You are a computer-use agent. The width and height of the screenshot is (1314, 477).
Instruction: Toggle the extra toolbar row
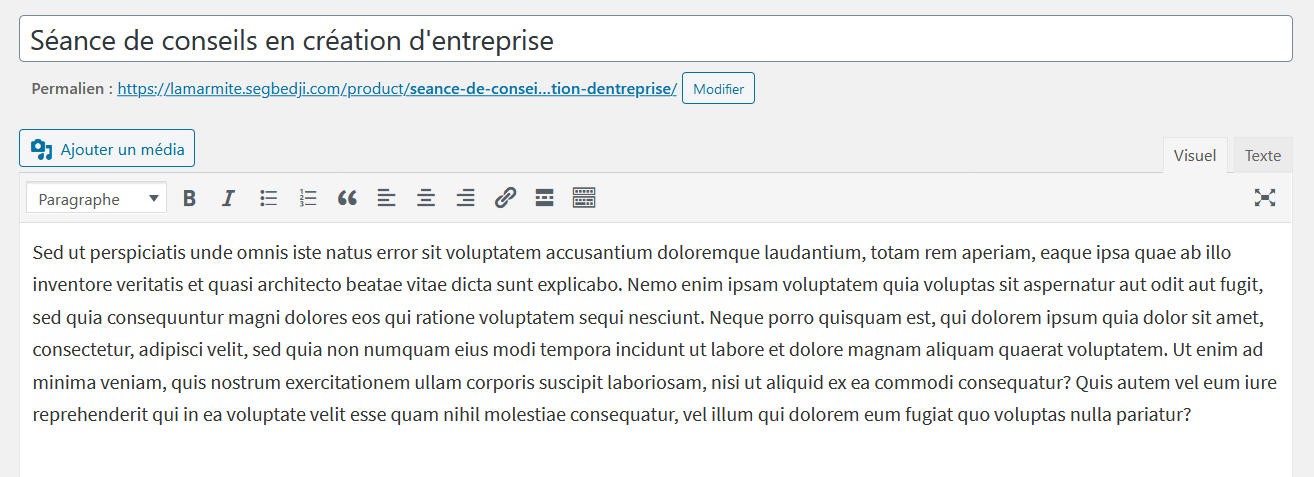[584, 198]
